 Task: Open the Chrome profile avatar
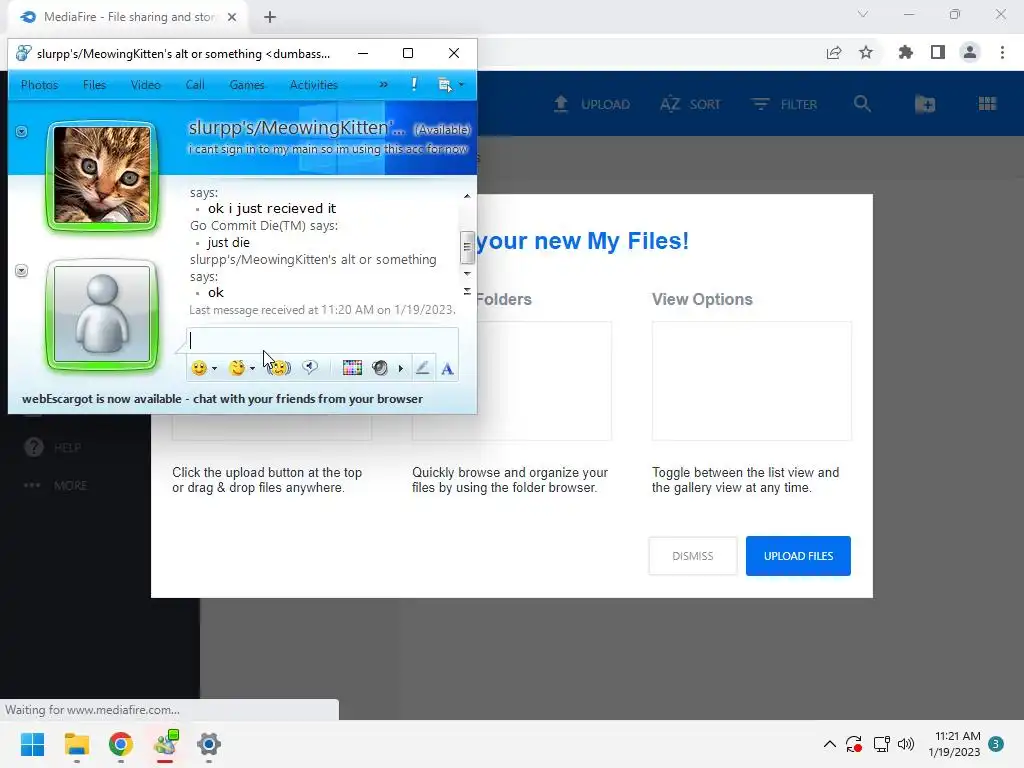[x=970, y=52]
